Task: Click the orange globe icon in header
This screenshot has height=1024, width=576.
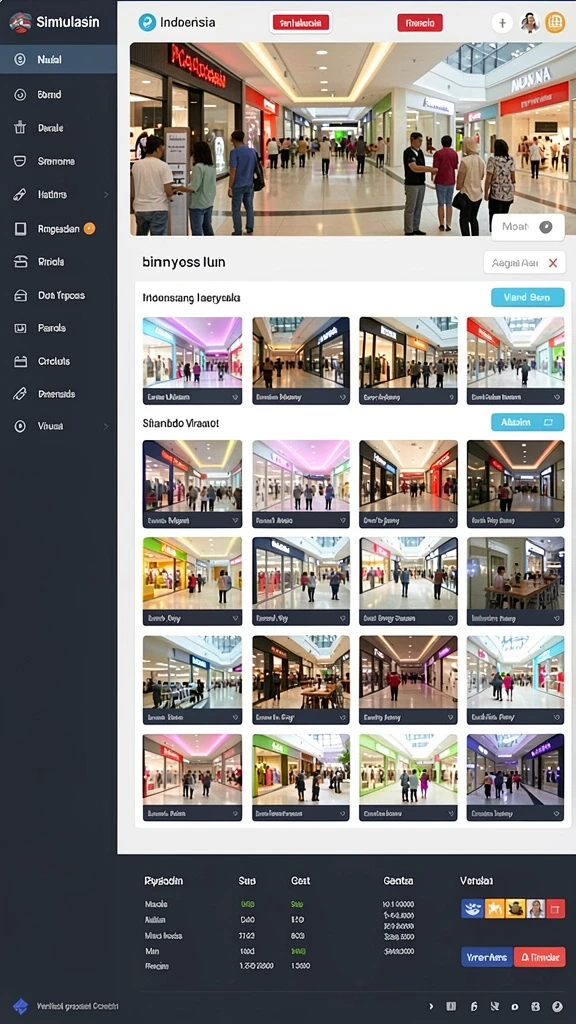Action: (x=555, y=24)
